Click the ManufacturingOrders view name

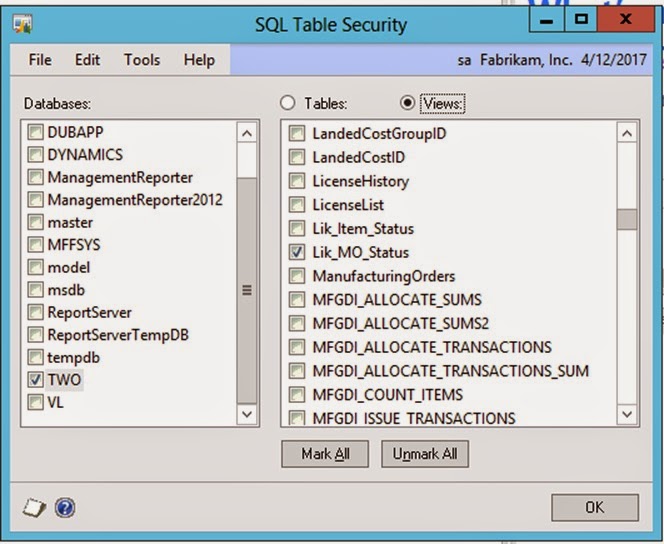(x=384, y=276)
